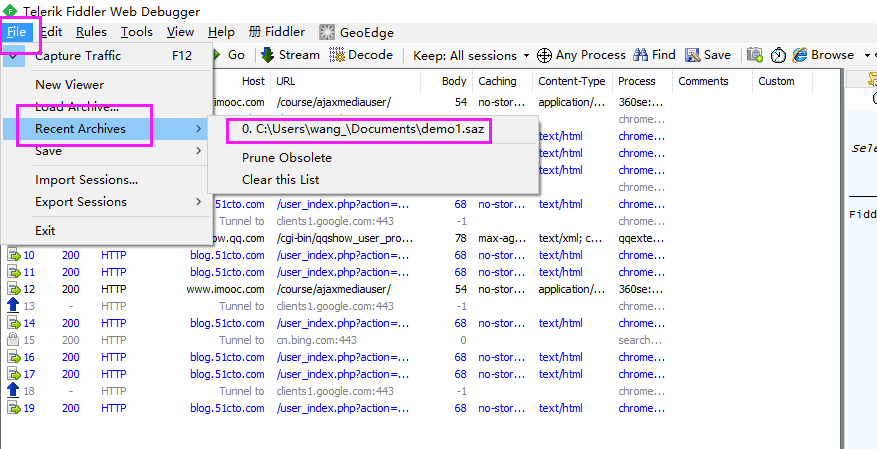Viewport: 877px width, 449px height.
Task: Select www.imooc.com host in row 12
Action: tap(225, 289)
